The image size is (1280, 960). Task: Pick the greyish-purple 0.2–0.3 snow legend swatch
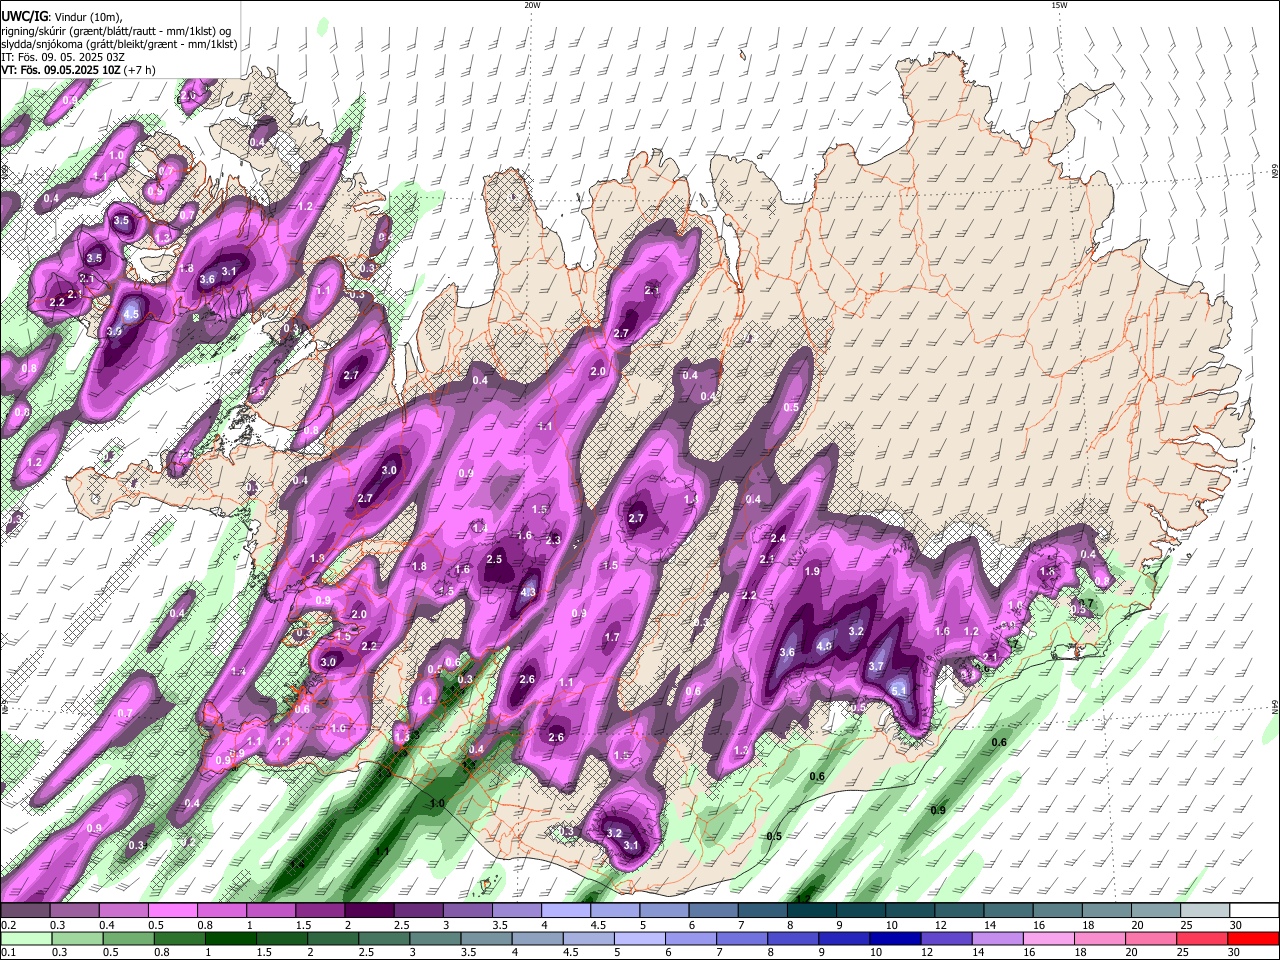tap(25, 911)
